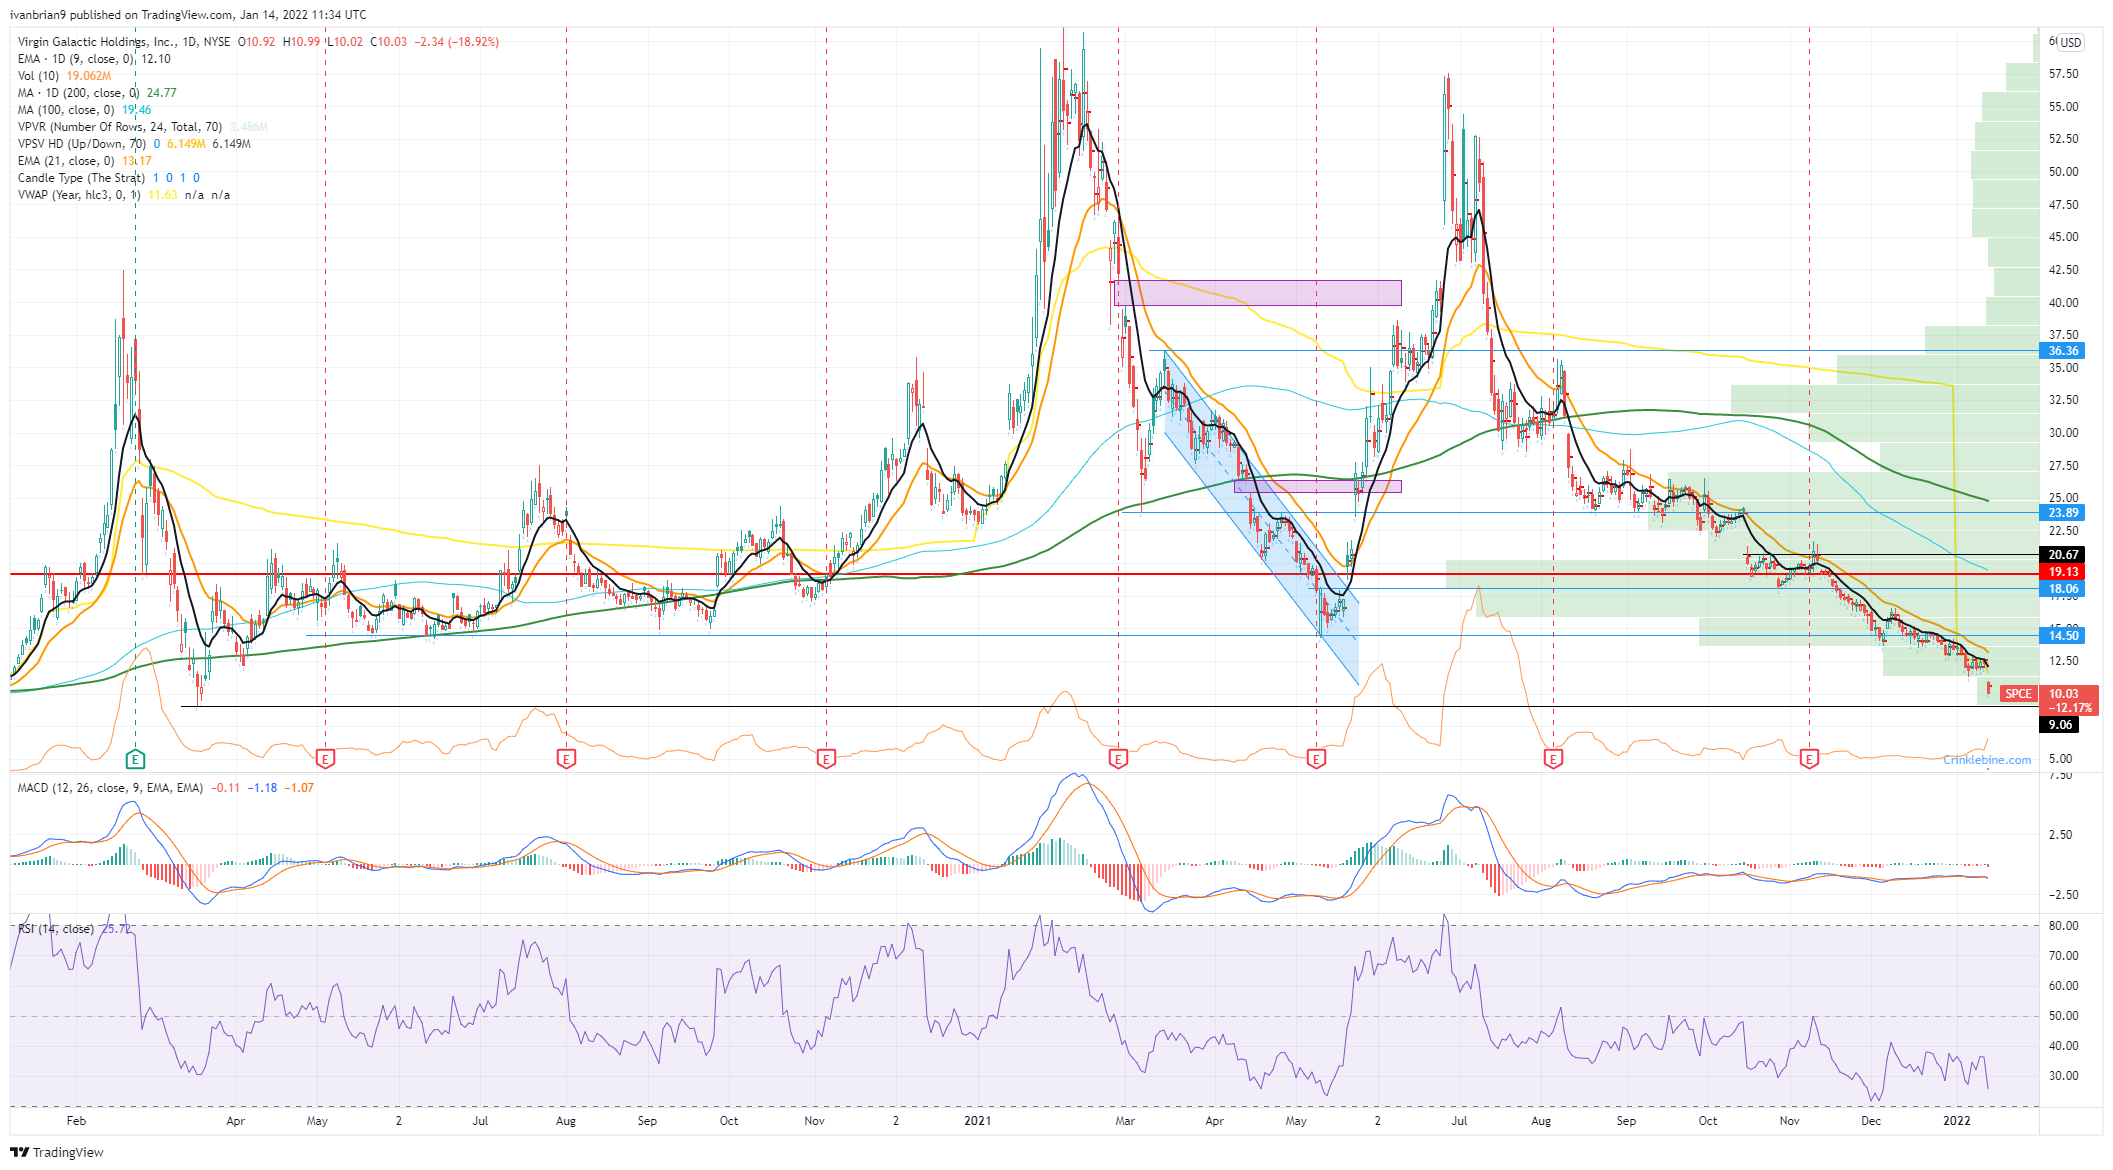Click the upper purple rectangle near 40
The height and width of the screenshot is (1170, 2113).
coord(1257,293)
